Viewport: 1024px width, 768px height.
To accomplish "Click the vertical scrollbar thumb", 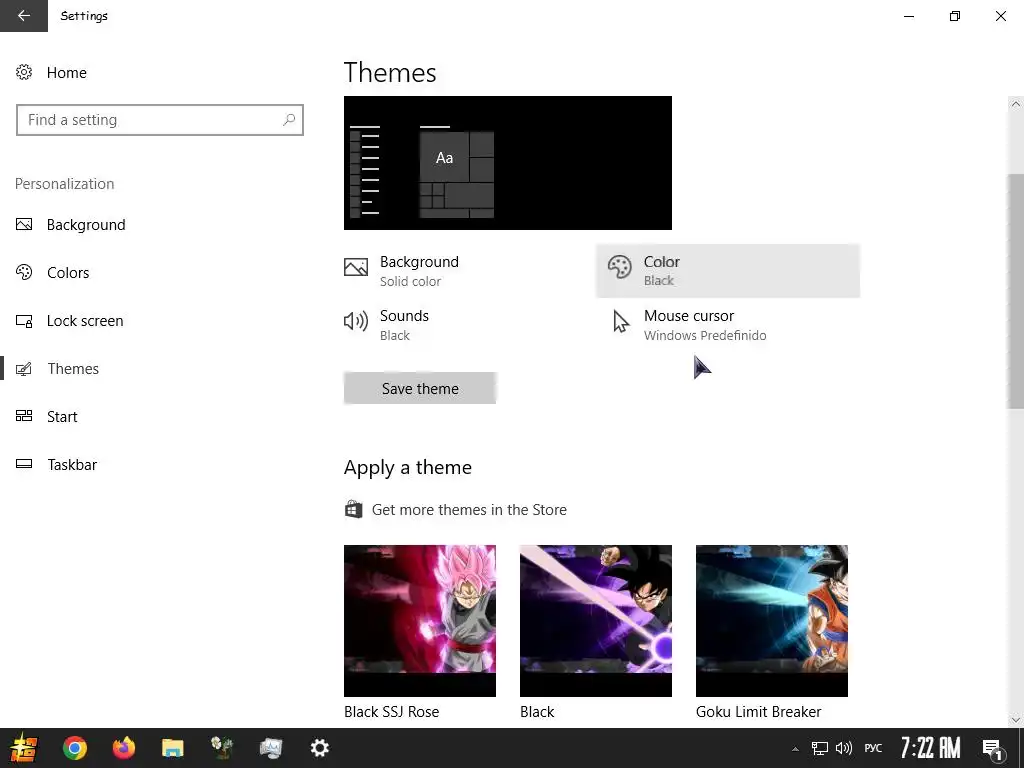I will pyautogui.click(x=1015, y=291).
